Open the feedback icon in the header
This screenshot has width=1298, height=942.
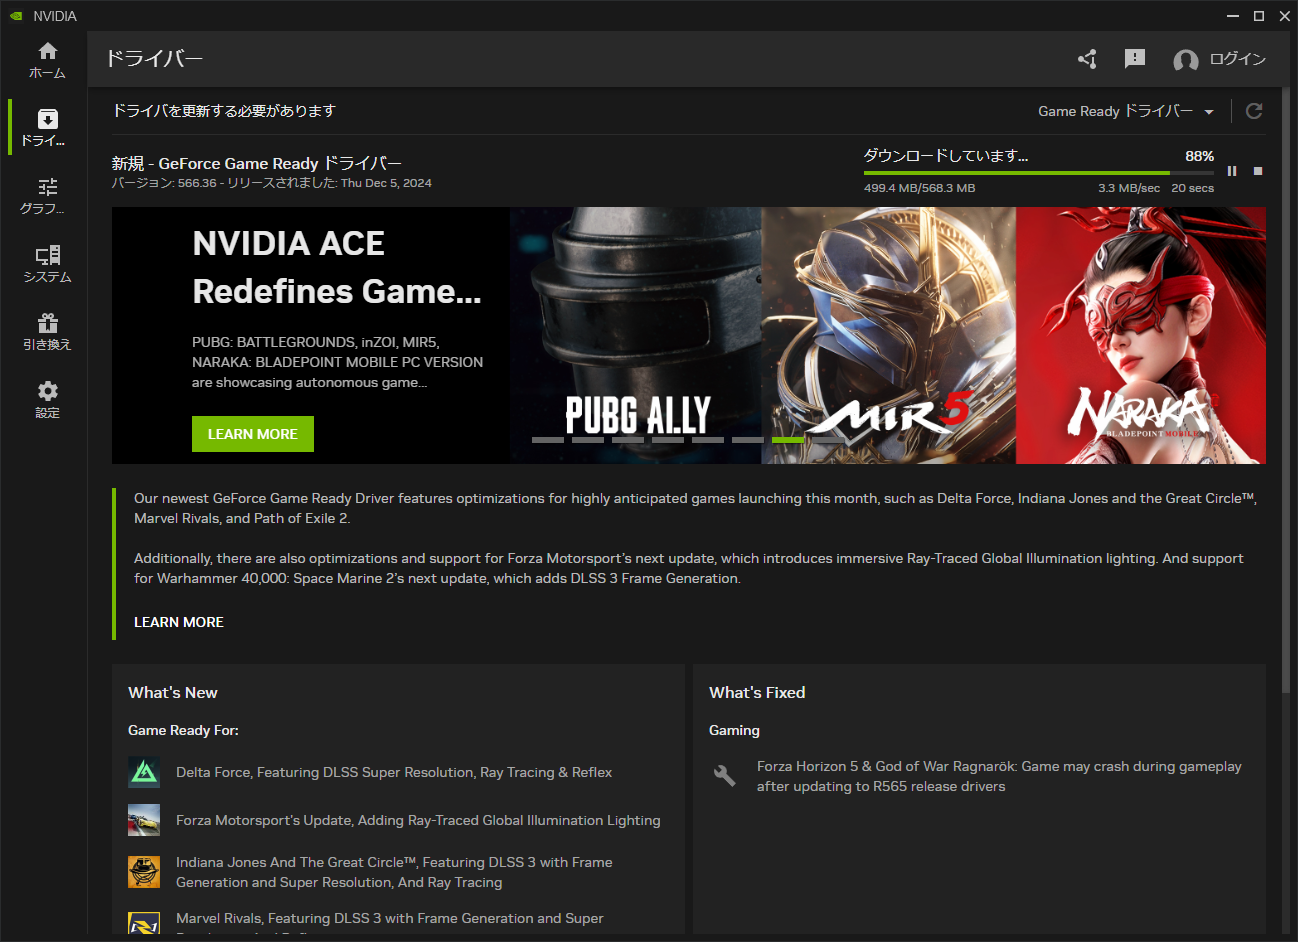tap(1135, 59)
